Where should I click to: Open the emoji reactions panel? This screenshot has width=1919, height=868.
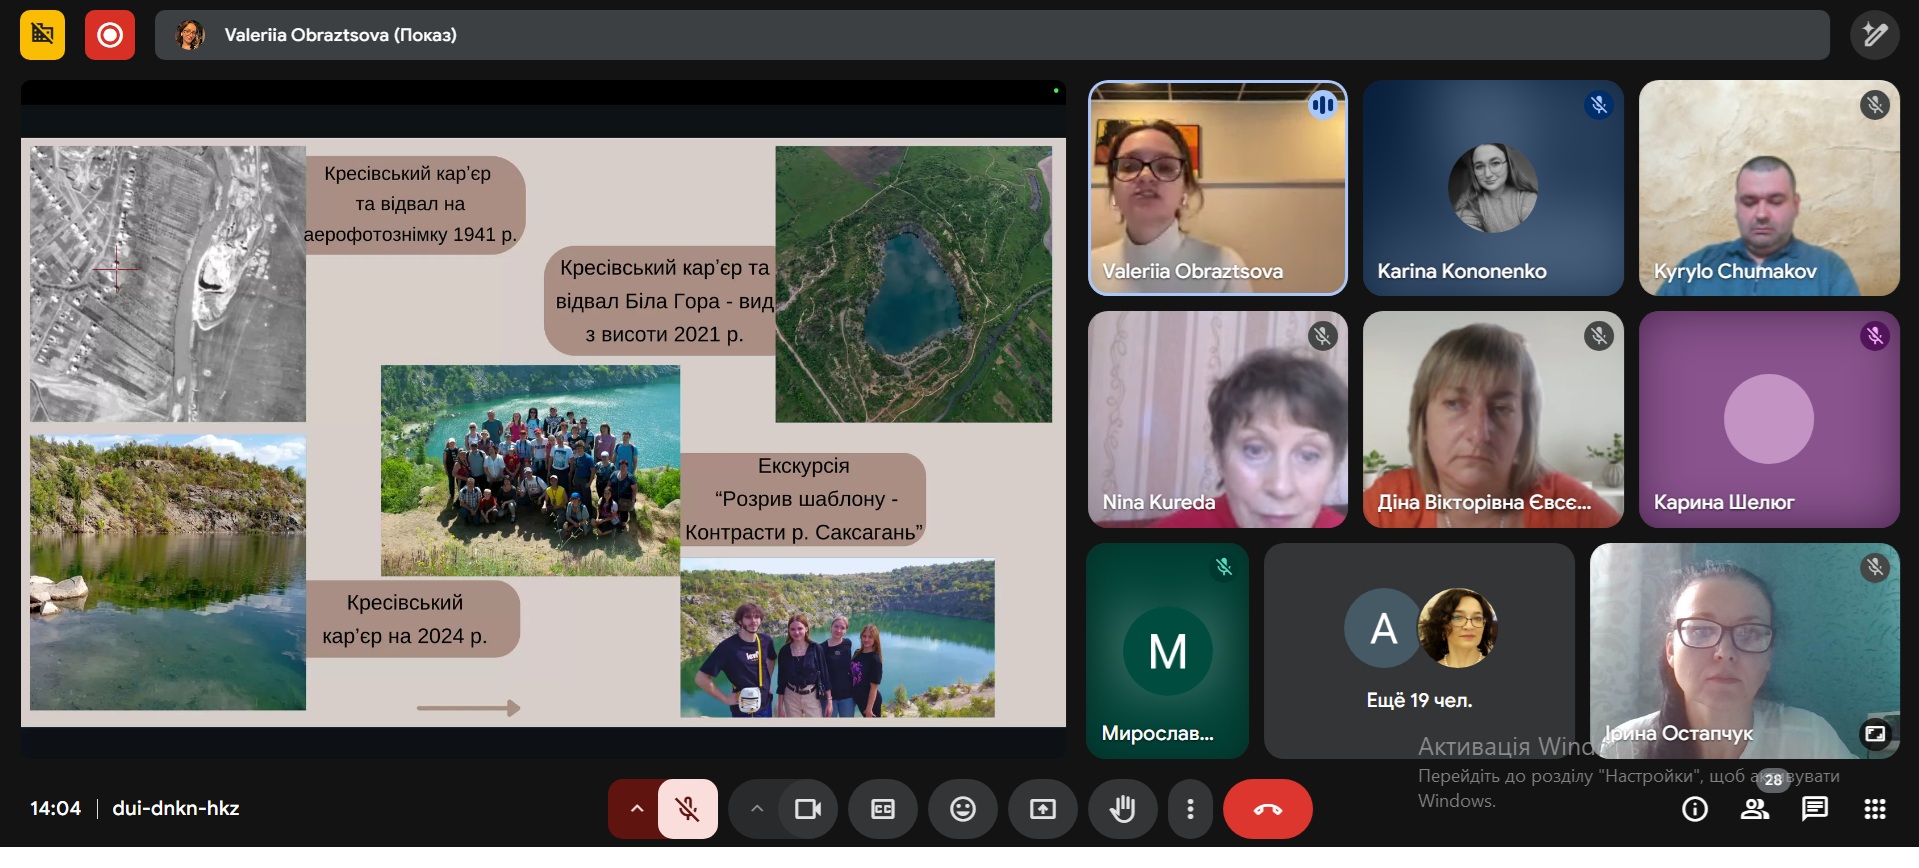point(962,809)
